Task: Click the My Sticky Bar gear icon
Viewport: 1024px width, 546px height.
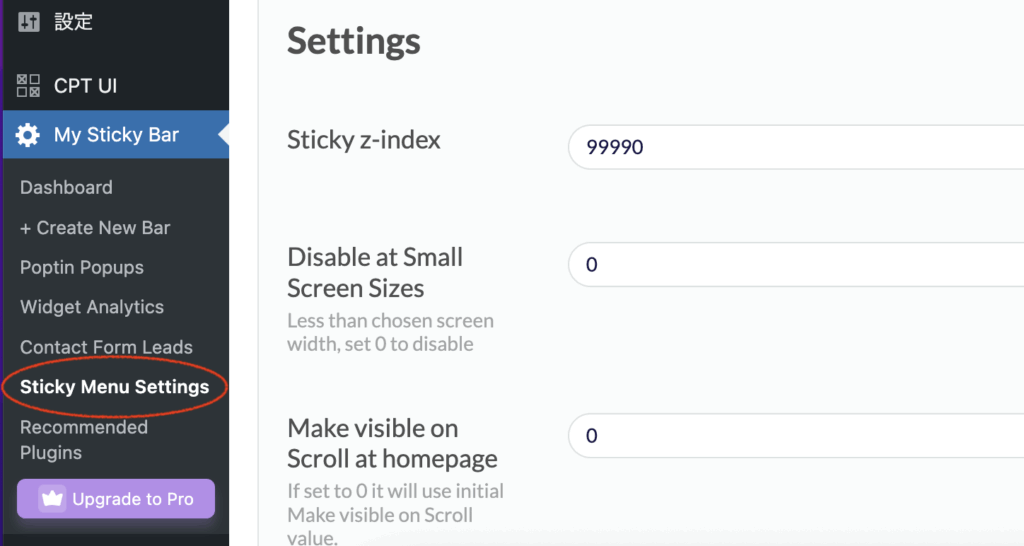Action: [x=27, y=135]
